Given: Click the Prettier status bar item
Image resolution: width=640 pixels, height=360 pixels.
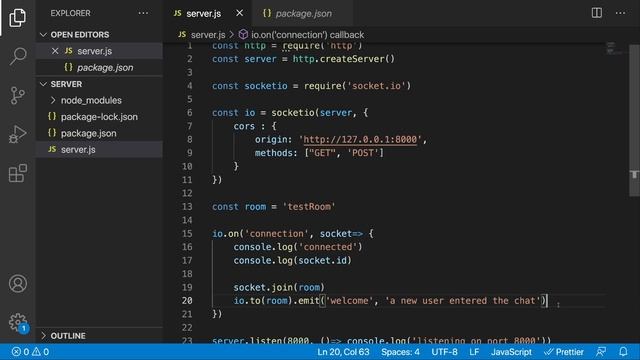Looking at the screenshot, I should (x=564, y=352).
